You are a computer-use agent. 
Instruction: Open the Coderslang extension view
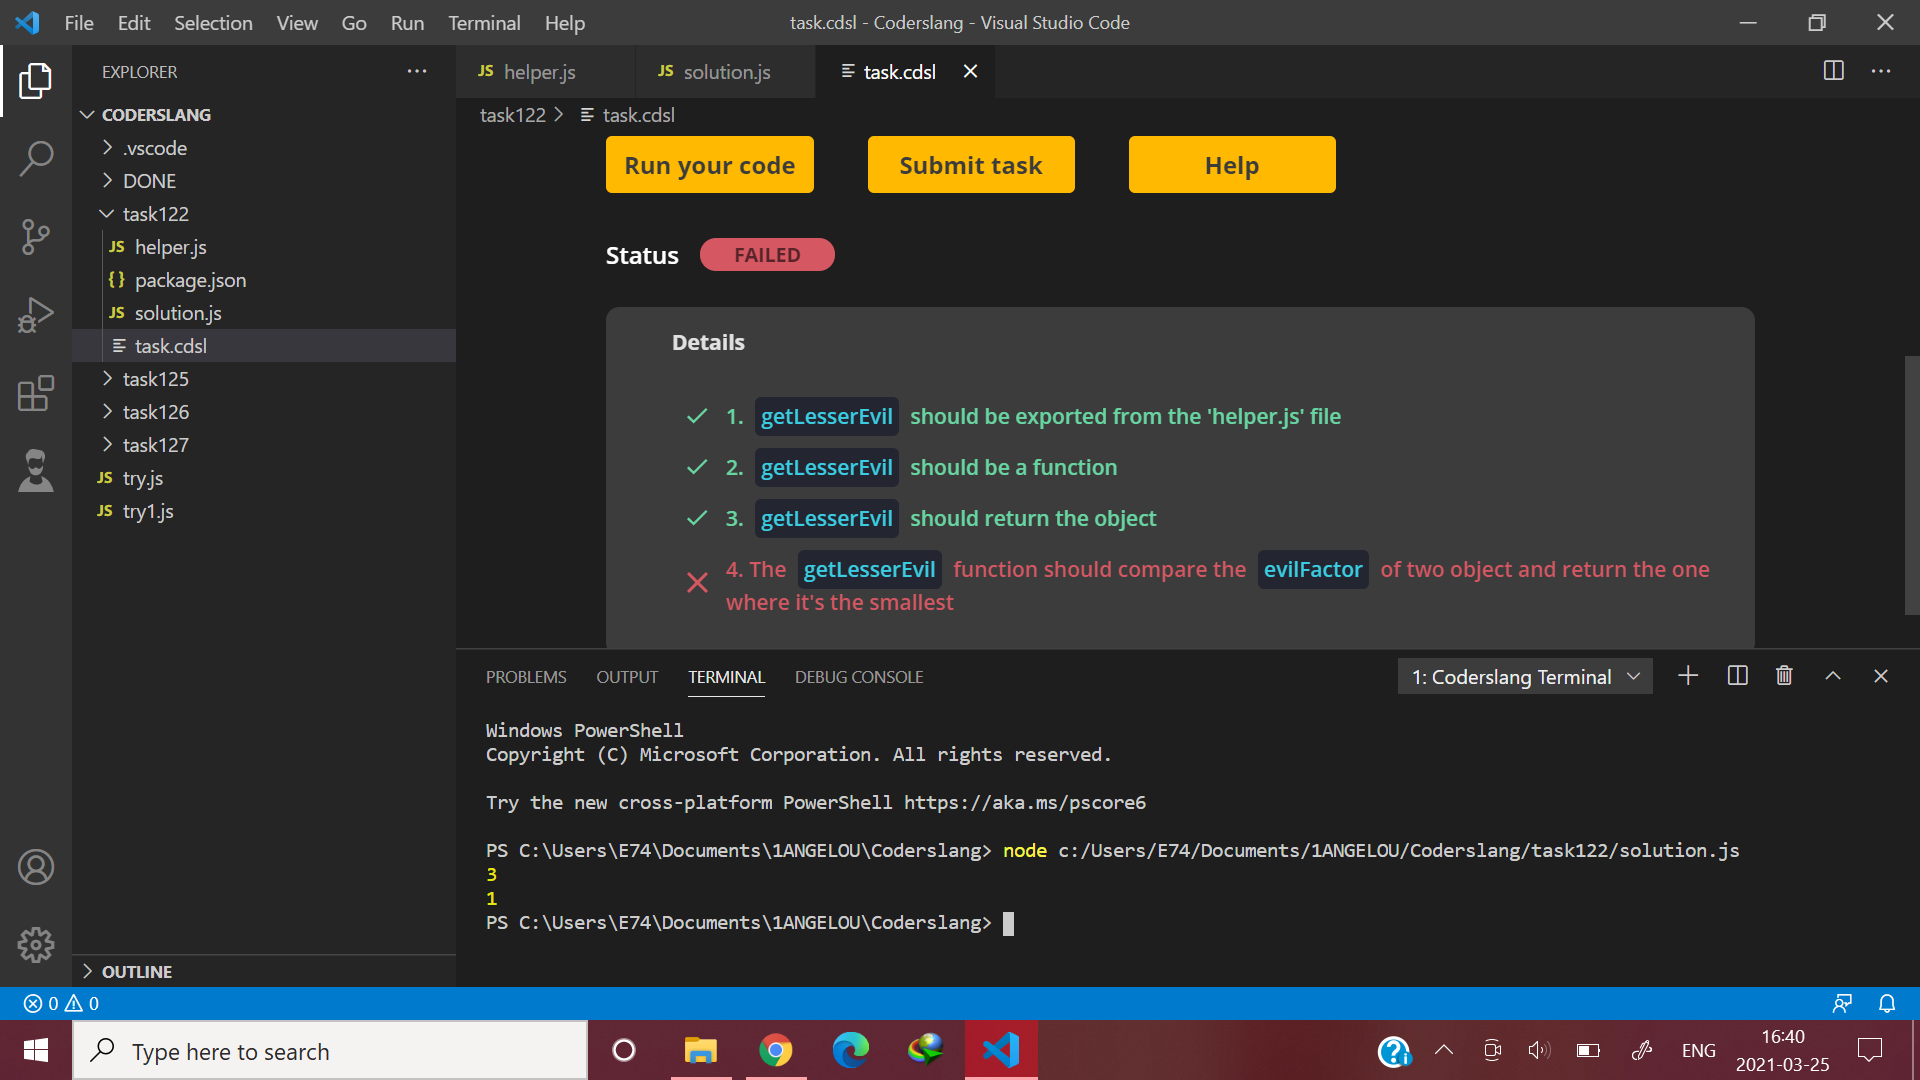pos(36,471)
